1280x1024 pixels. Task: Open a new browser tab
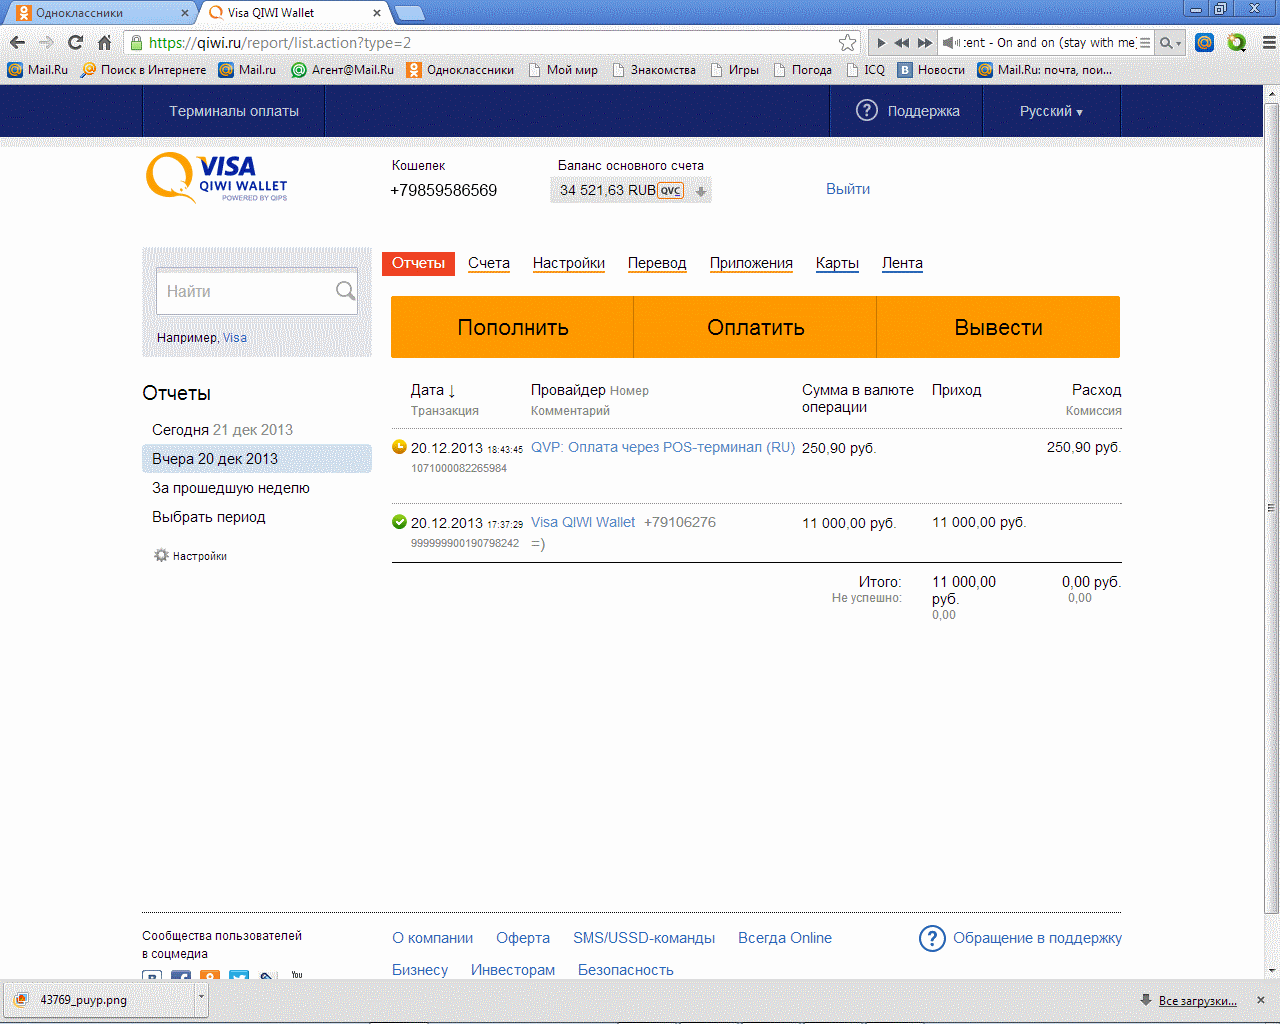click(x=410, y=13)
